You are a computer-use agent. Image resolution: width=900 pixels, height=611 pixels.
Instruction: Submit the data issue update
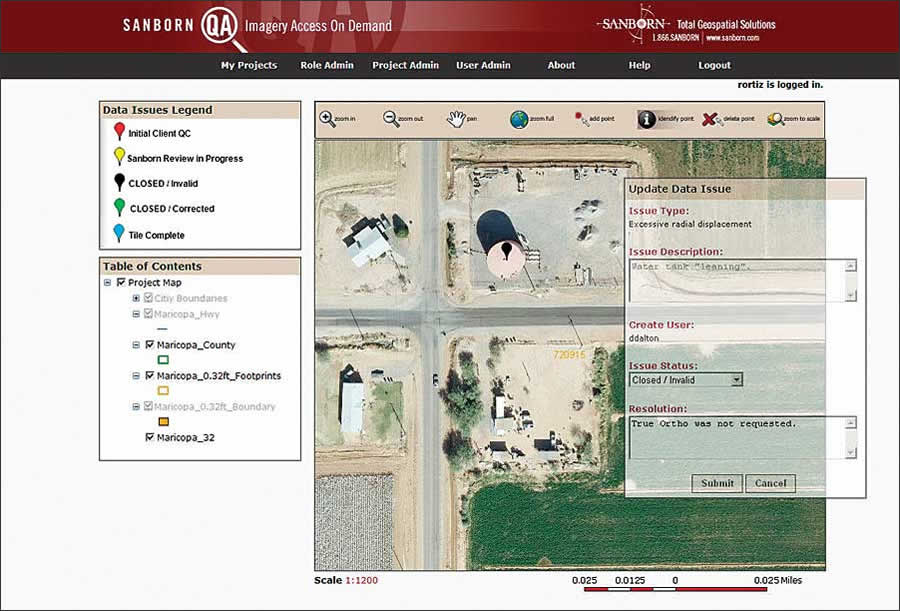(x=717, y=483)
